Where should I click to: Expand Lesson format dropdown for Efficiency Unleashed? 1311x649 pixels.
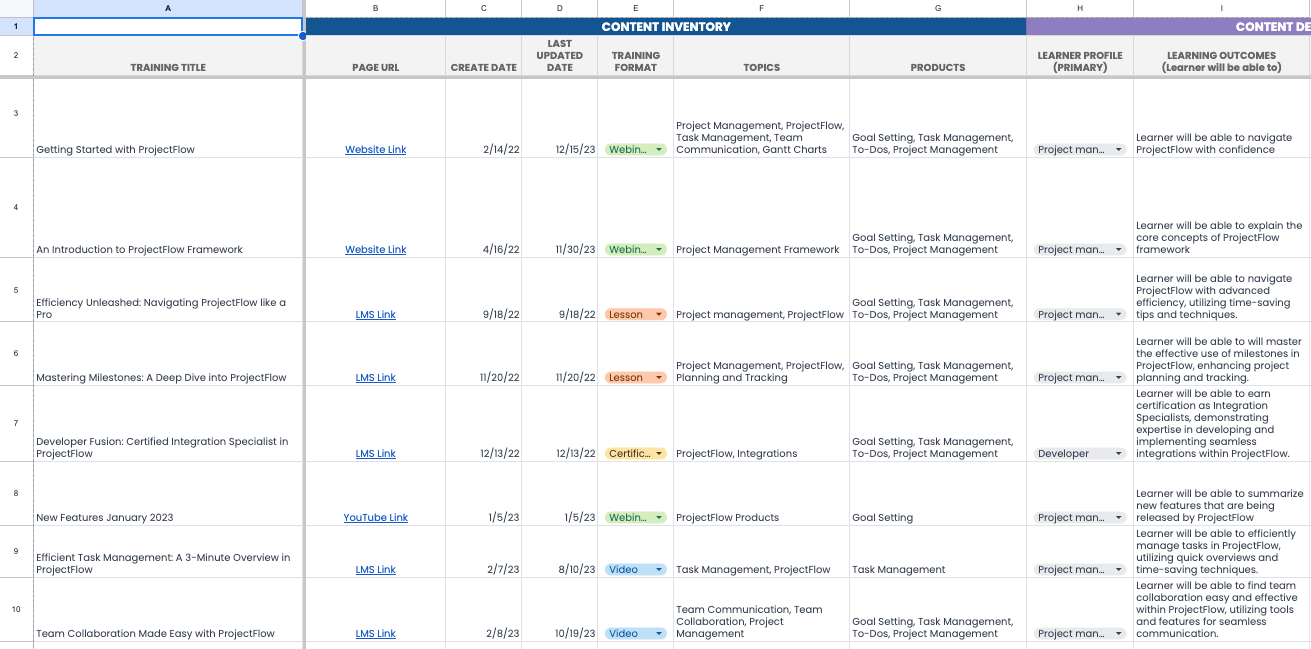click(635, 315)
